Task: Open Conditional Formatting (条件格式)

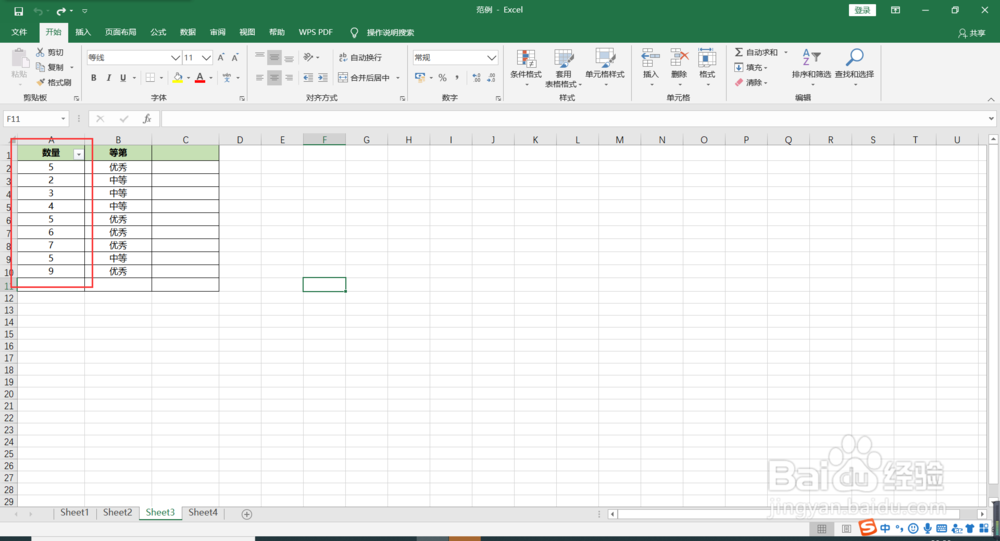Action: (526, 67)
